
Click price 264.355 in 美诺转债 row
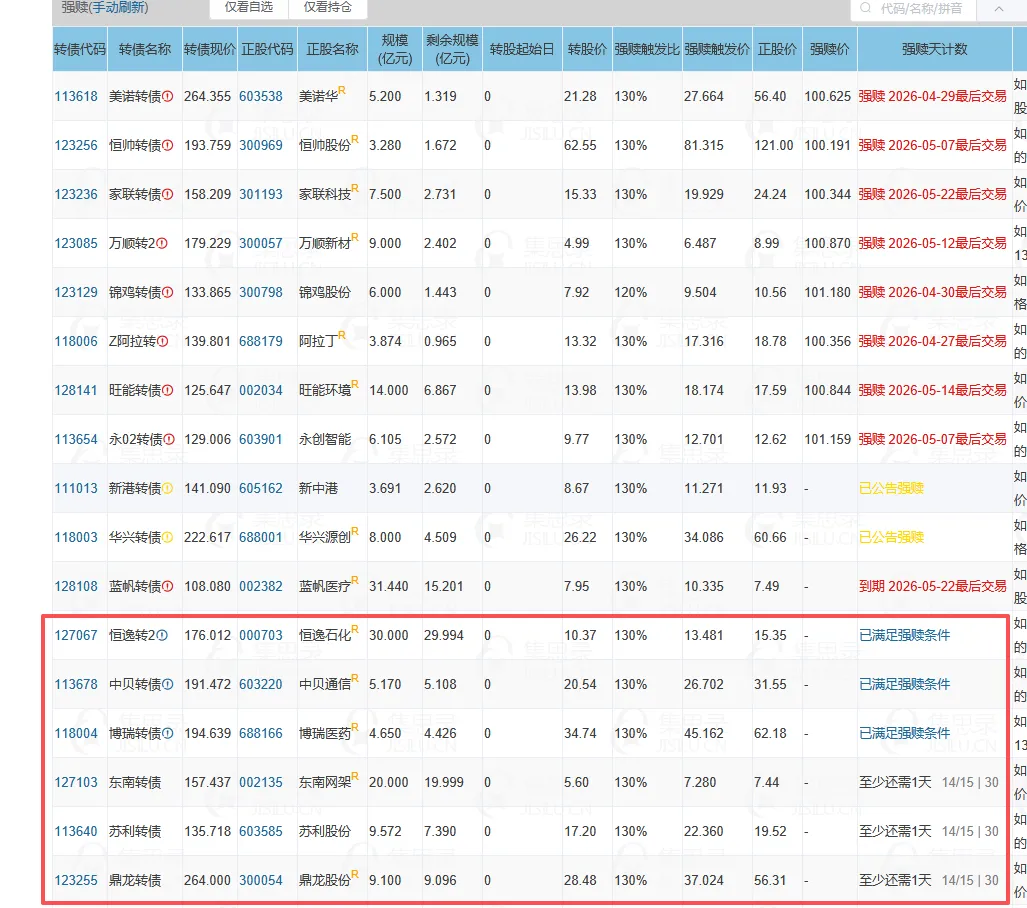[208, 96]
